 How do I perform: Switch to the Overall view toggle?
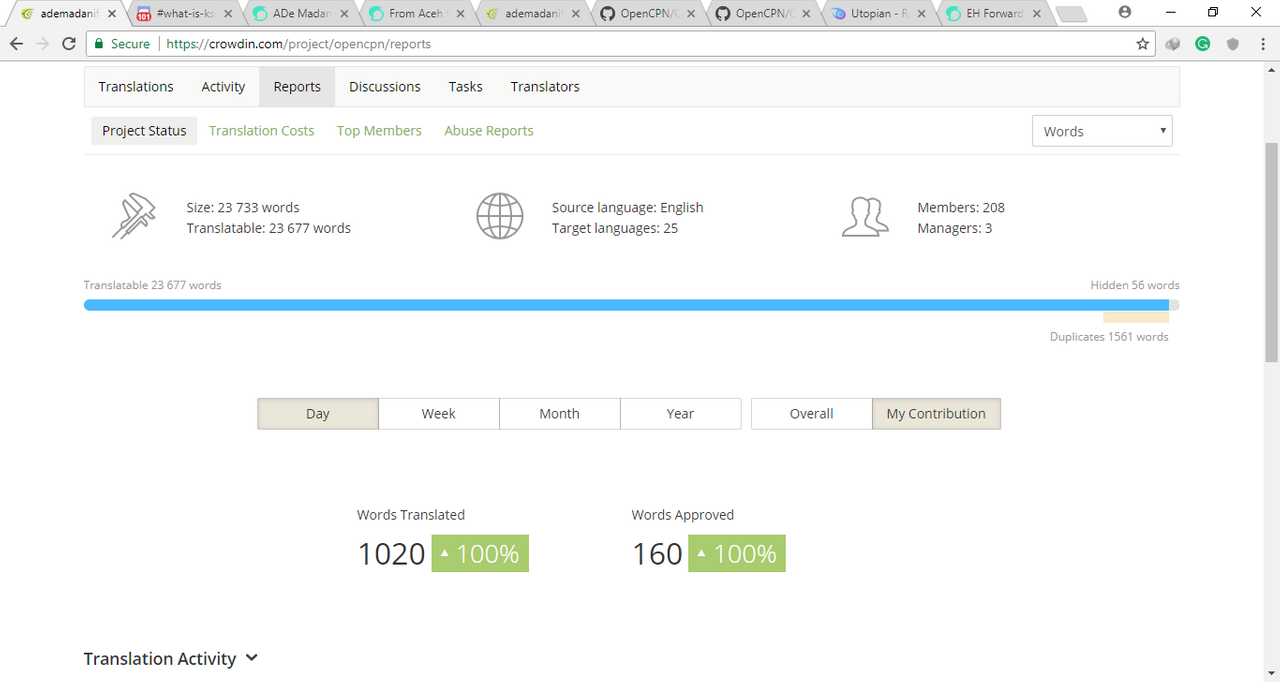(812, 414)
